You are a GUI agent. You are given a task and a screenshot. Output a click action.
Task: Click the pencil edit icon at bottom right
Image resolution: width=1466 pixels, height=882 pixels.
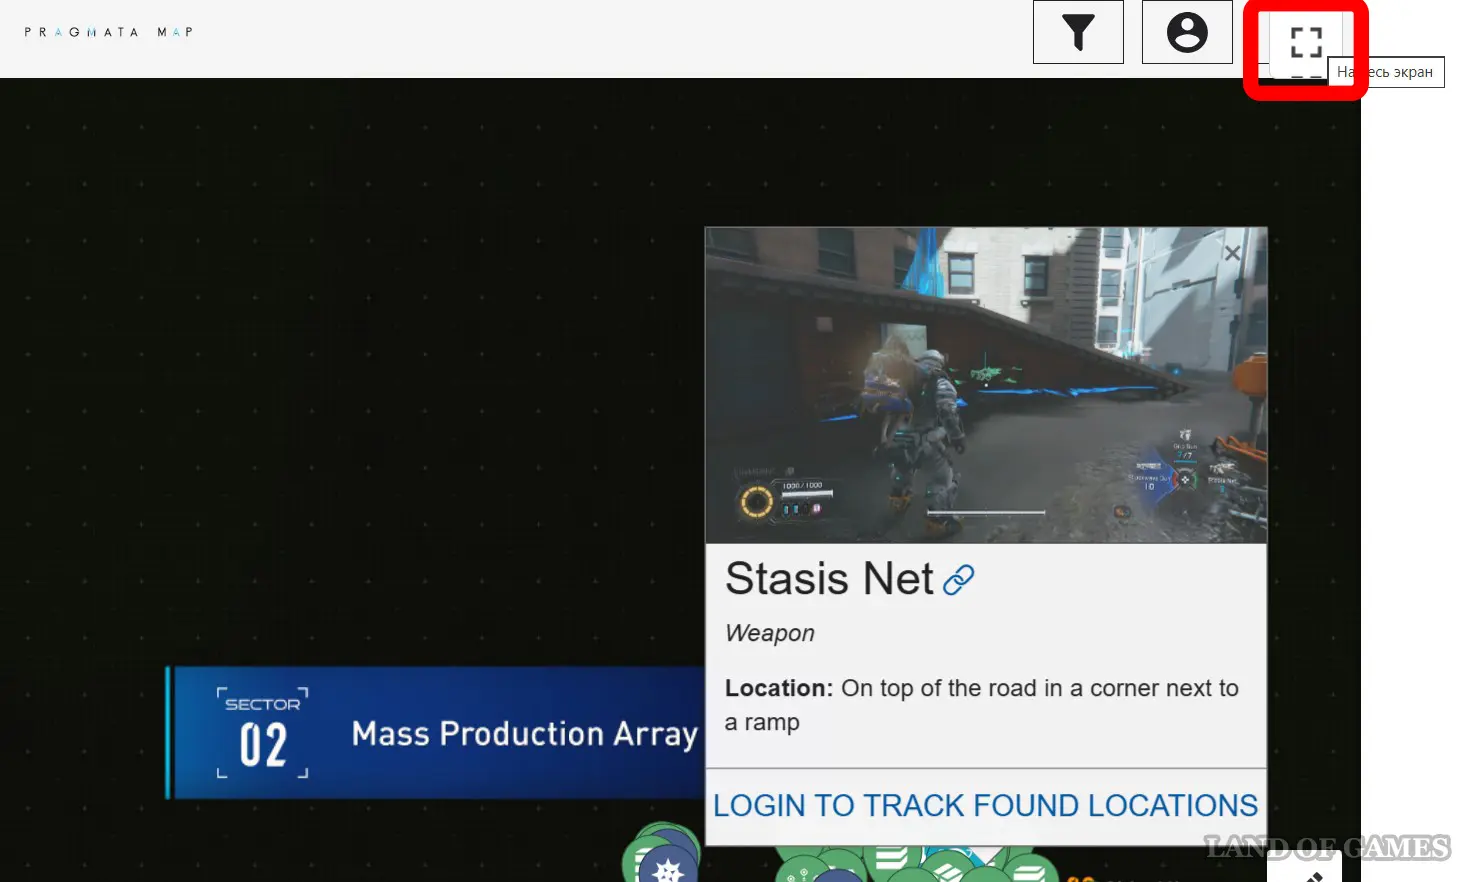tap(1312, 874)
